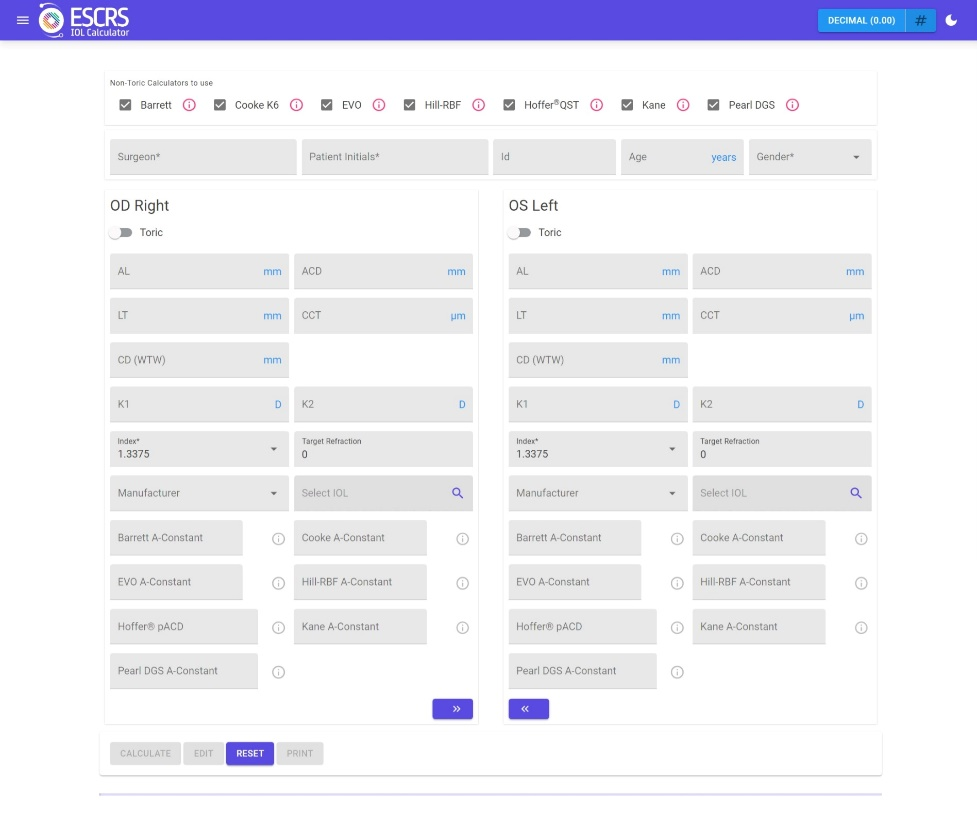This screenshot has width=977, height=813.
Task: Open Cooke K6 info icon
Action: pyautogui.click(x=297, y=105)
